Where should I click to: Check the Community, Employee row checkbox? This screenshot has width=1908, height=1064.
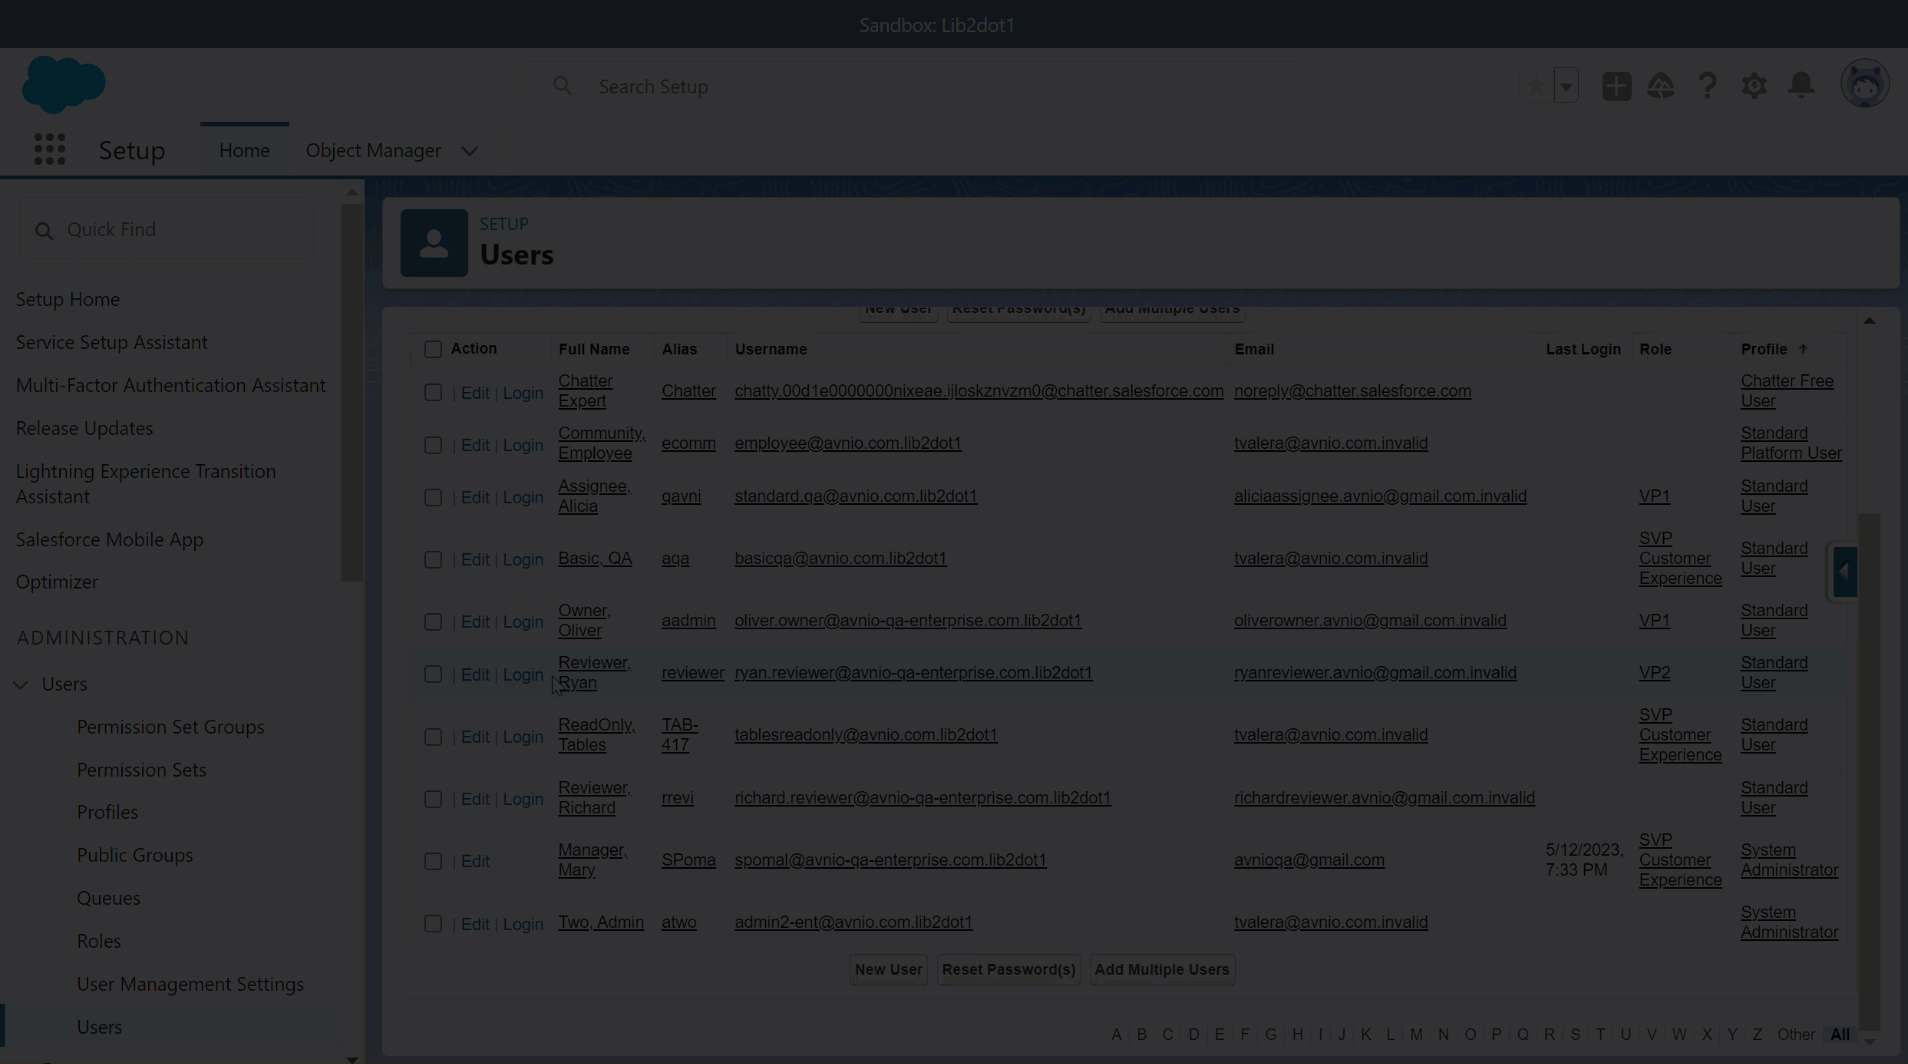pos(433,445)
